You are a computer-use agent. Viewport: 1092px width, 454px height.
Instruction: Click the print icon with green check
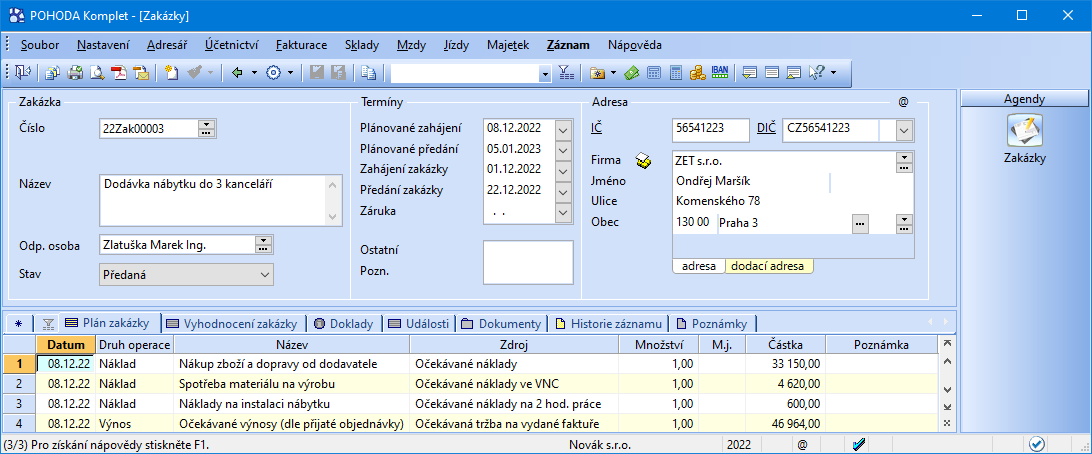pos(75,72)
